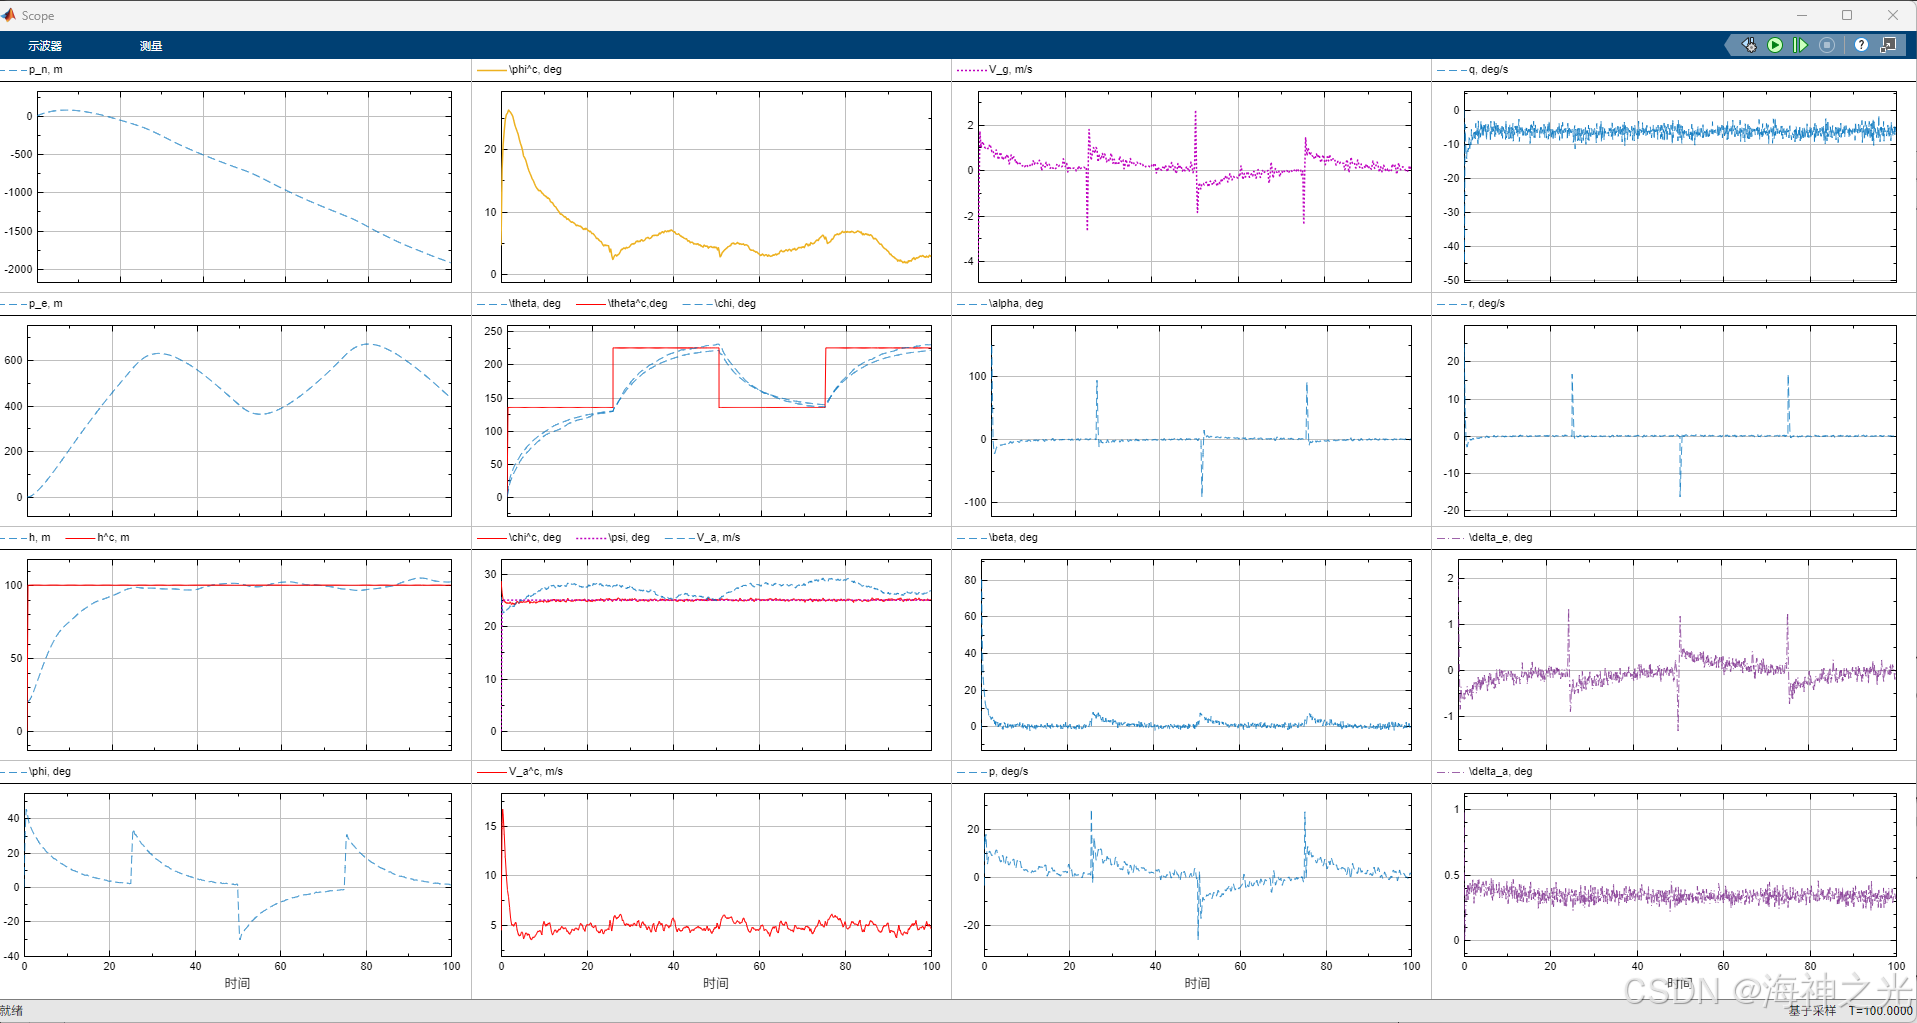
Task: Click V_g, m/s legend label
Action: pos(1011,70)
